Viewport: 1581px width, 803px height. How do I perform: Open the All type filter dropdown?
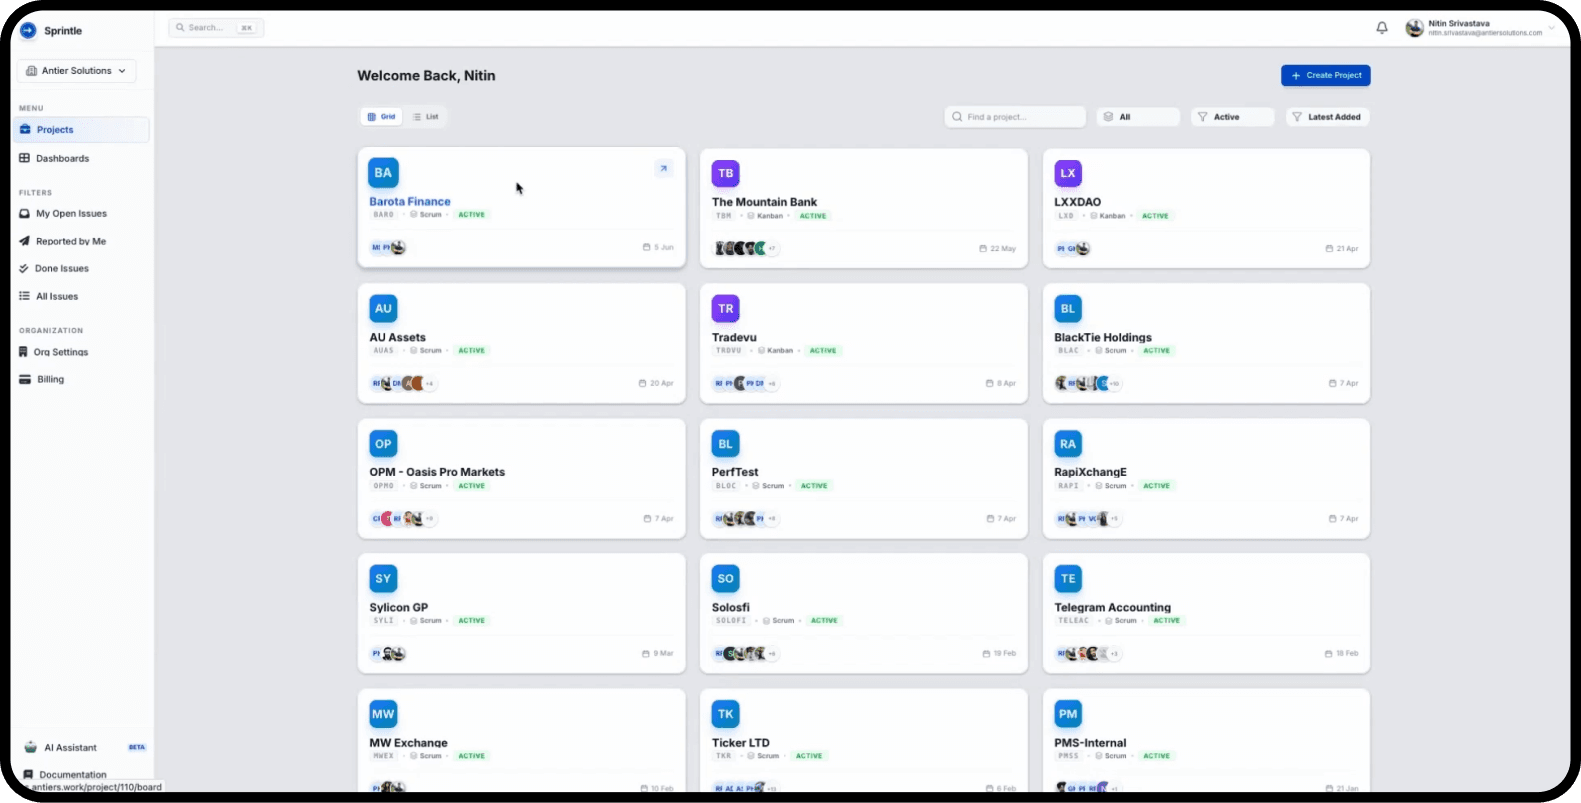pyautogui.click(x=1138, y=117)
